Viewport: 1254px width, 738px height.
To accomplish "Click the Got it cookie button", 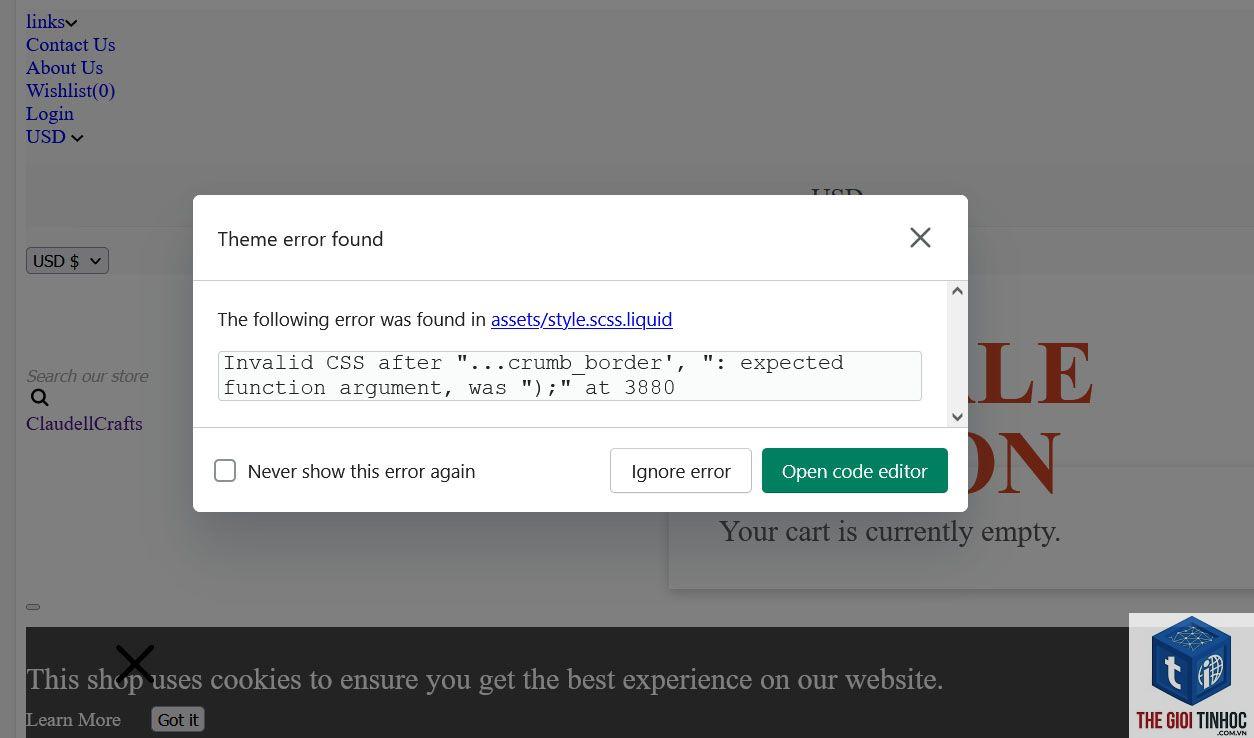I will (178, 719).
